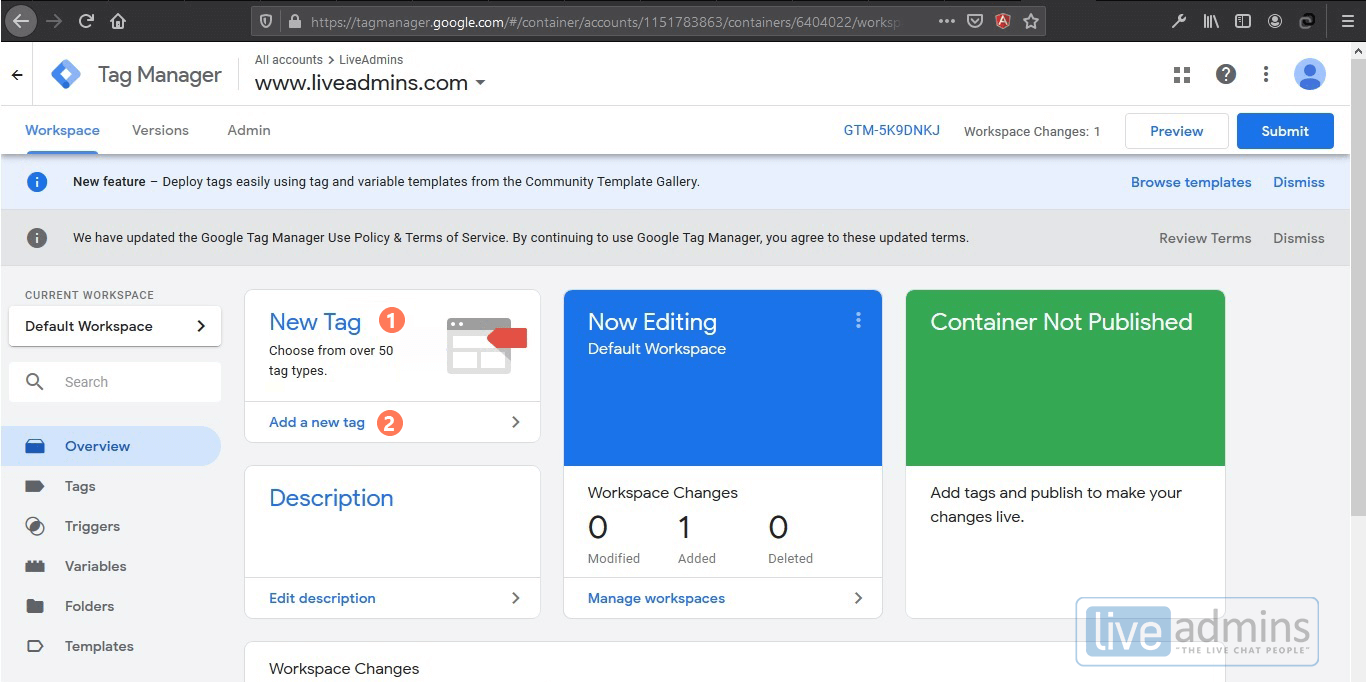The image size is (1366, 682).
Task: Switch to the Workspace tab
Action: [62, 130]
